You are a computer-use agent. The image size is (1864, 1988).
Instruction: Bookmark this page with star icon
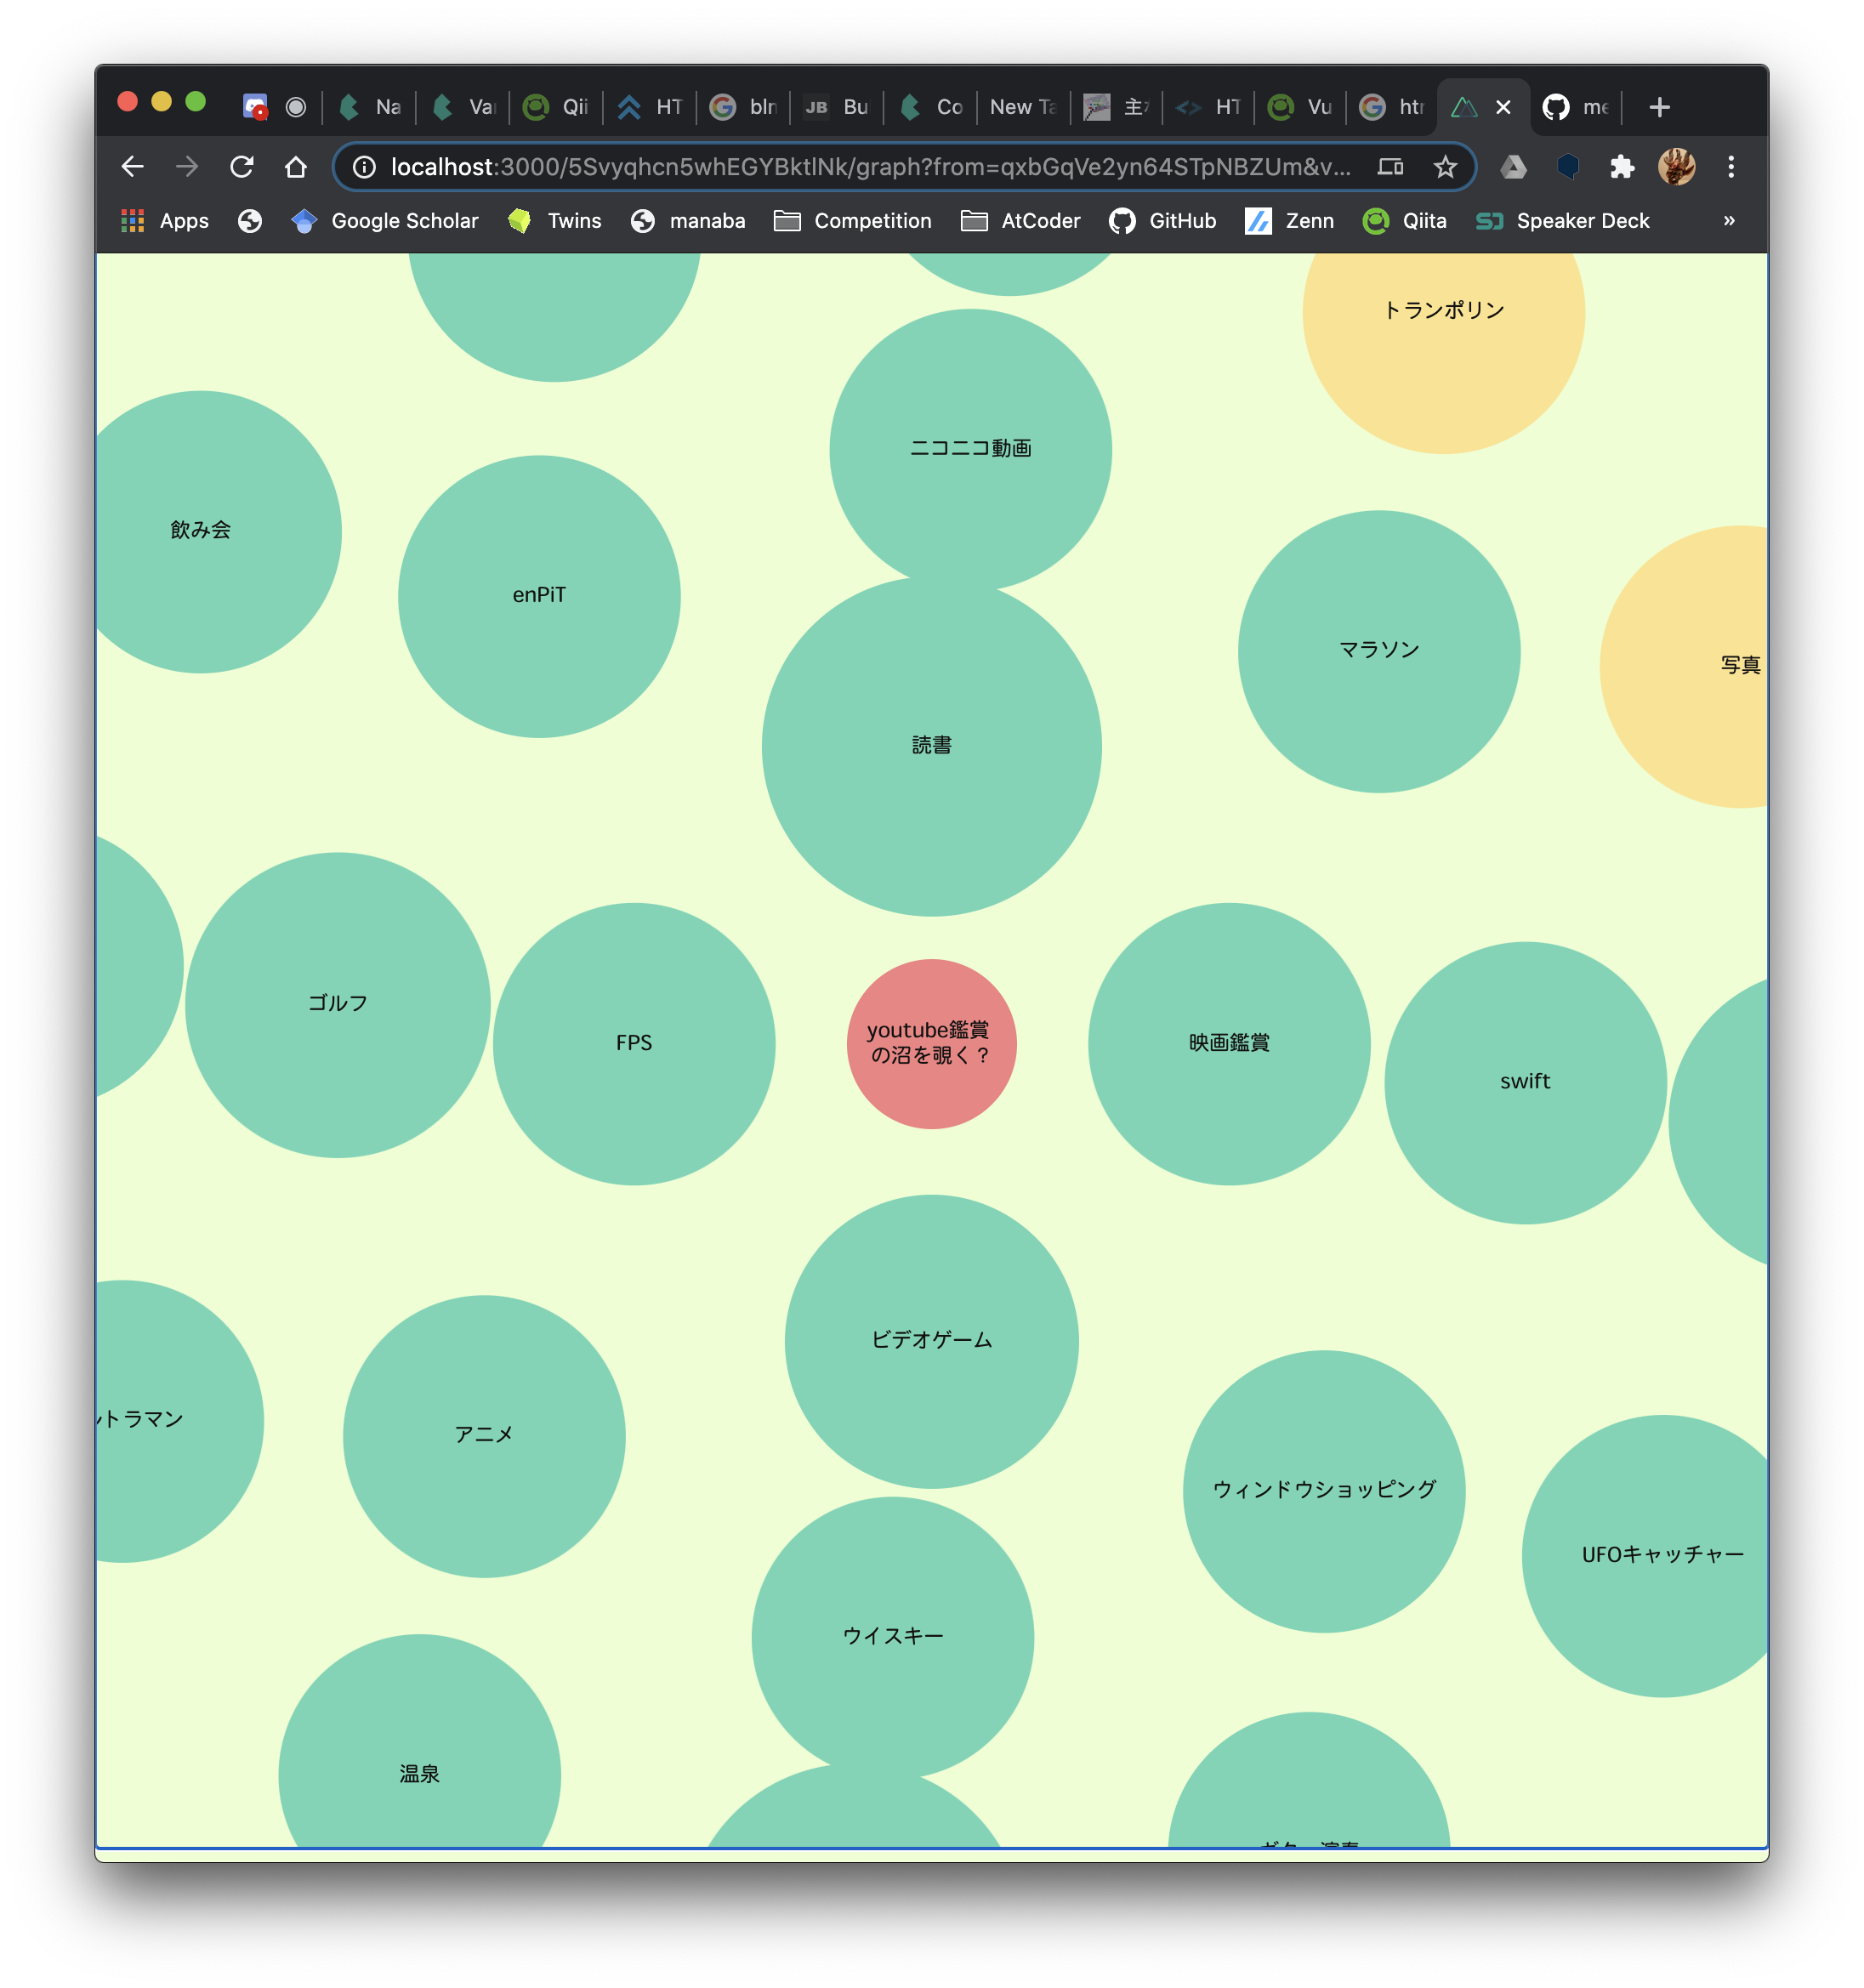tap(1444, 167)
